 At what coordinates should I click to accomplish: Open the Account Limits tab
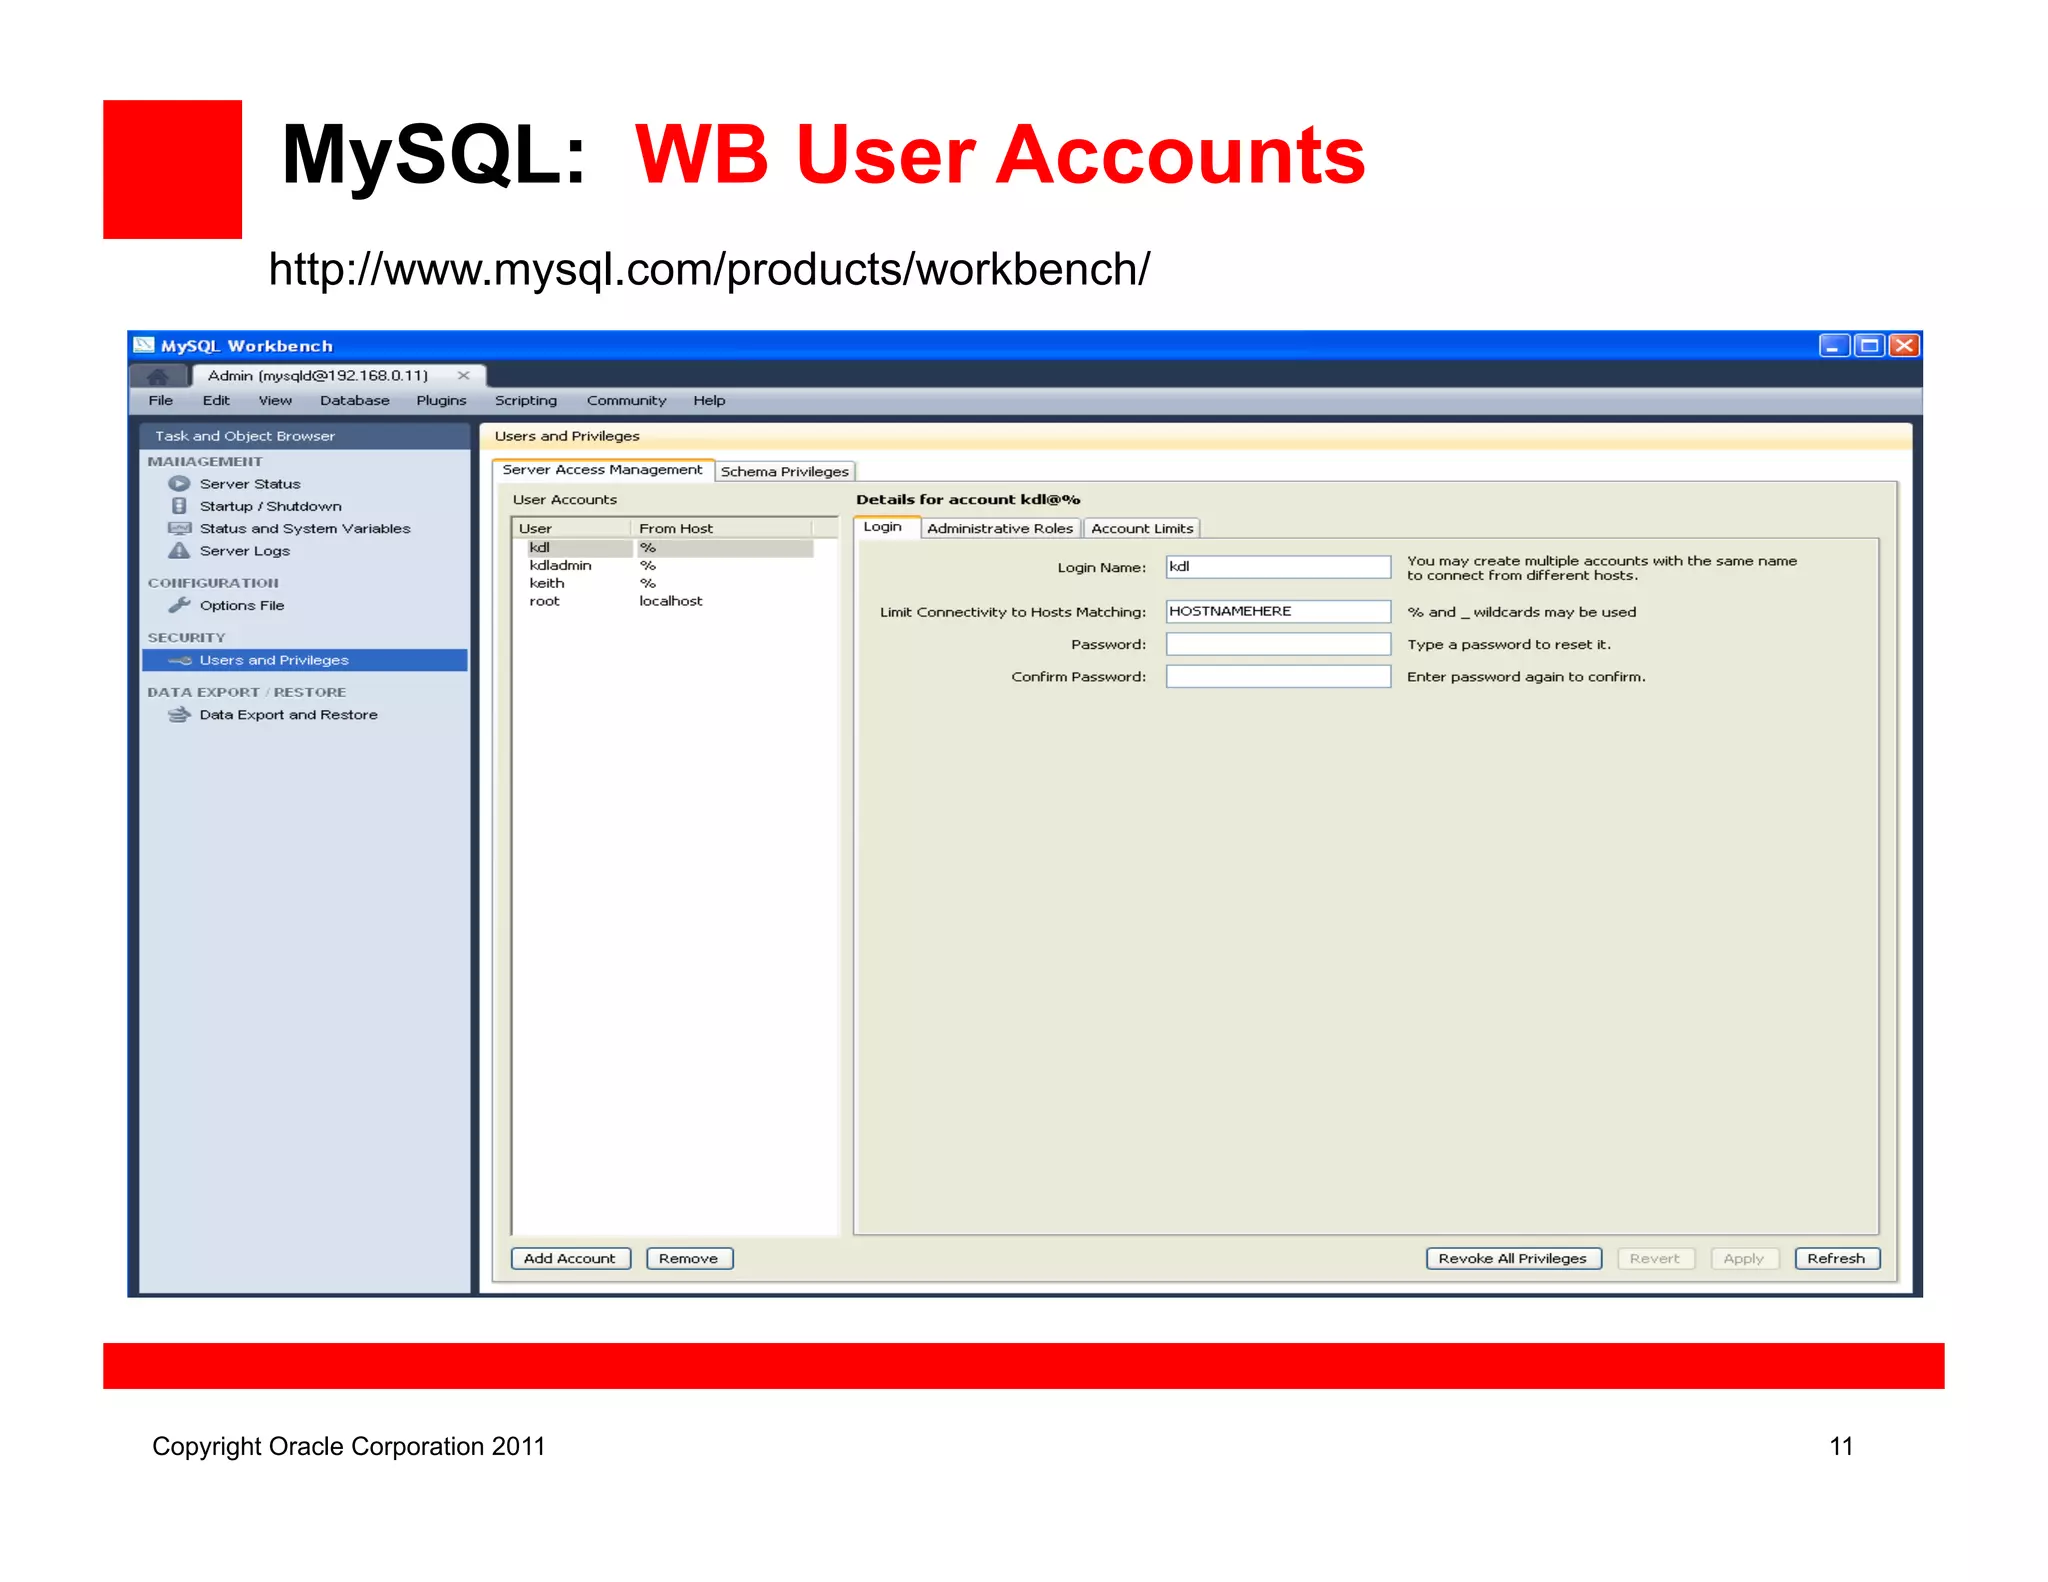[x=1142, y=529]
